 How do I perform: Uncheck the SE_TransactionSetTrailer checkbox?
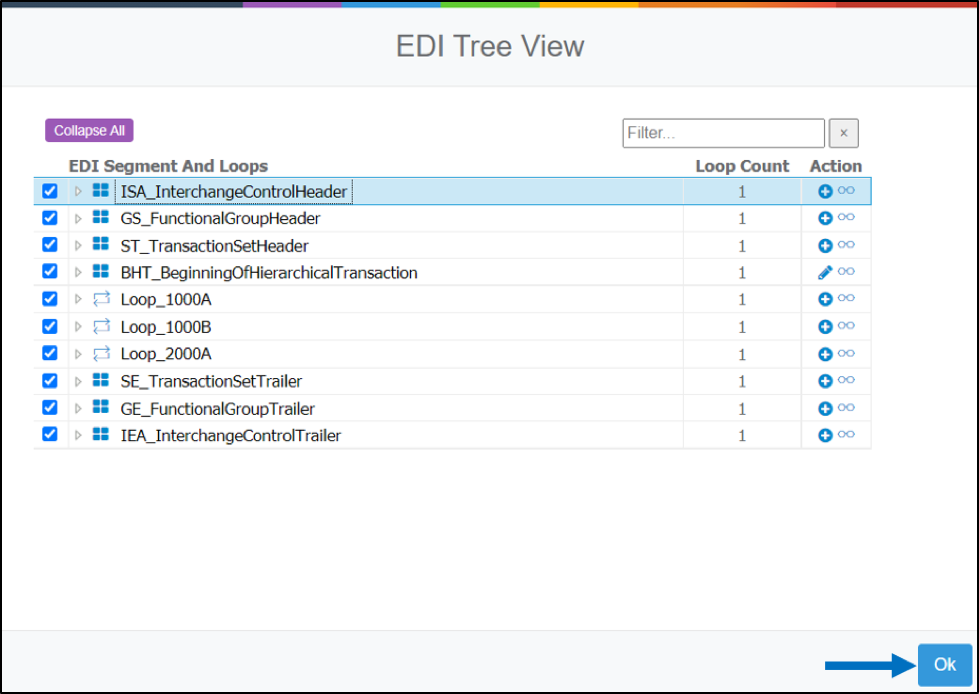pyautogui.click(x=50, y=381)
